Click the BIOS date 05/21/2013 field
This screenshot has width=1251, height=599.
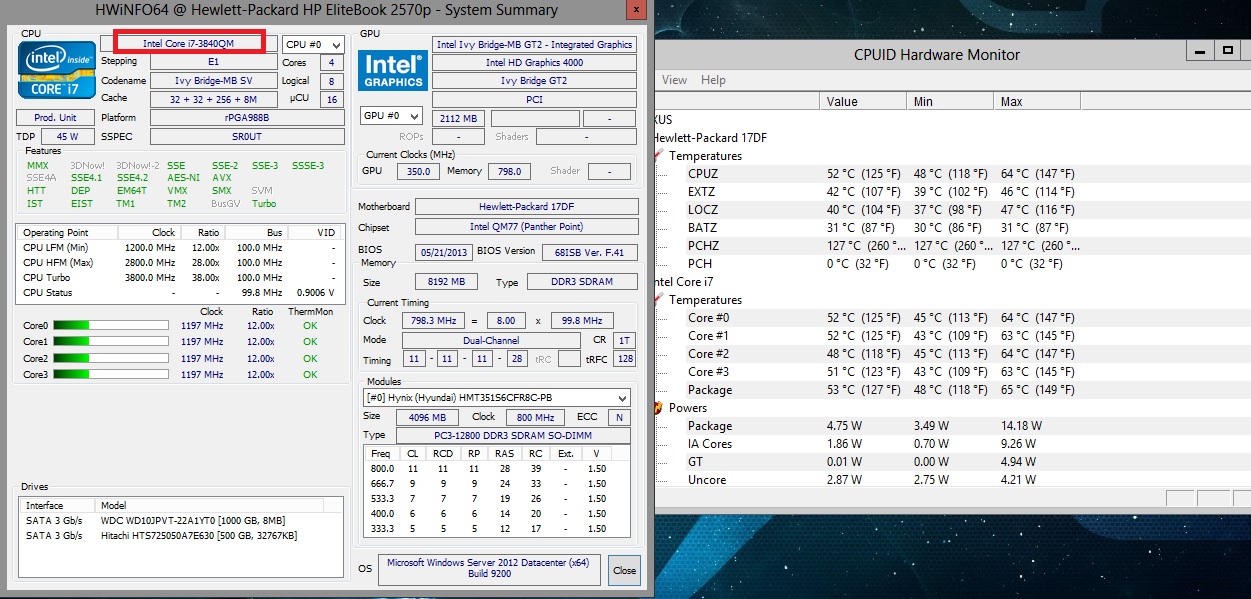tap(443, 251)
